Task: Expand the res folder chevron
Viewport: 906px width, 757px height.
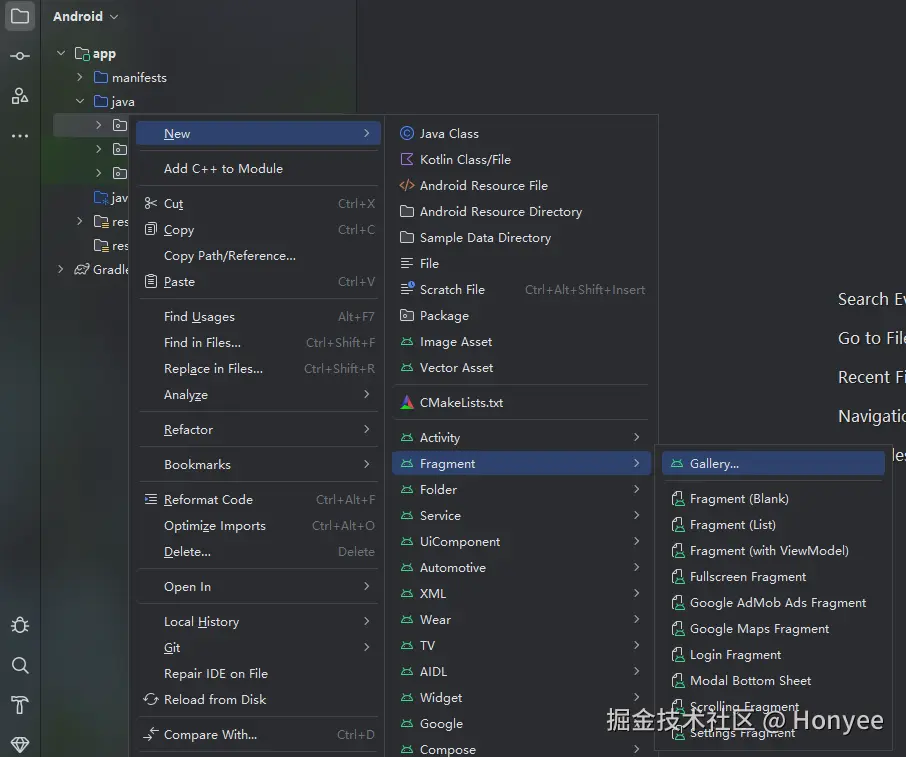Action: [80, 221]
